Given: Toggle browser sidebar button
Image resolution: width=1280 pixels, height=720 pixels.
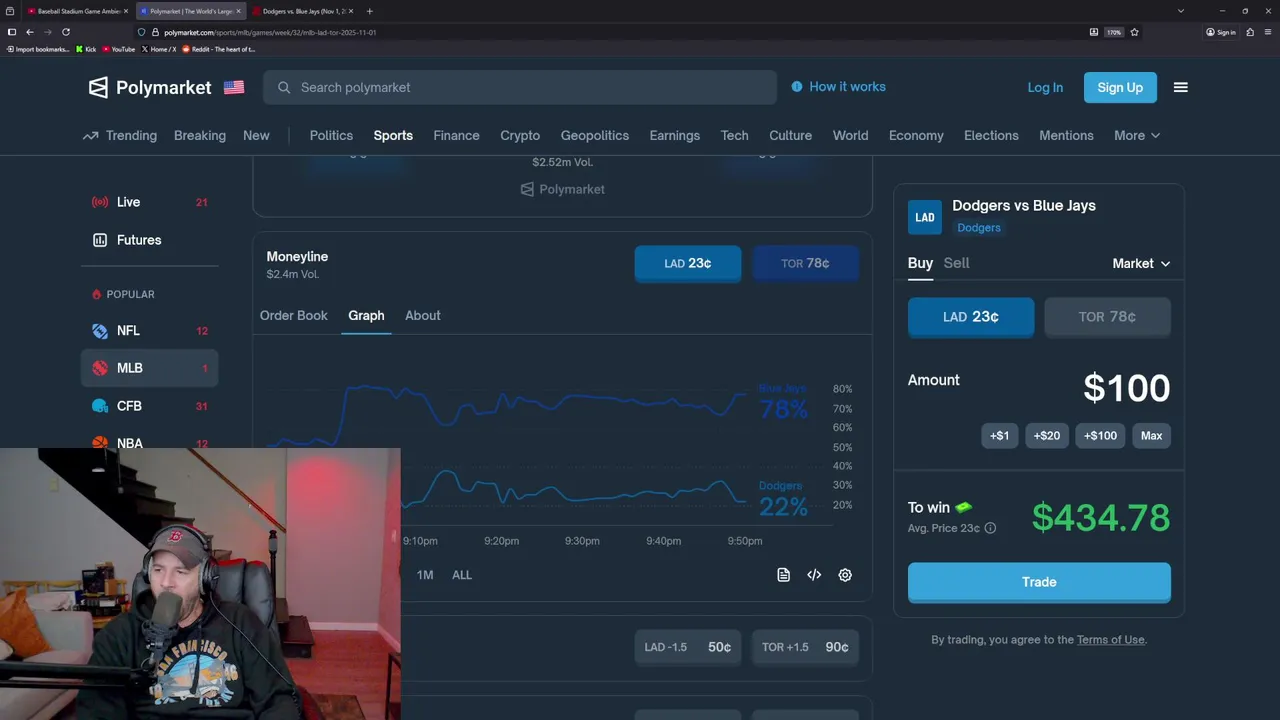Looking at the screenshot, I should pyautogui.click(x=12, y=32).
